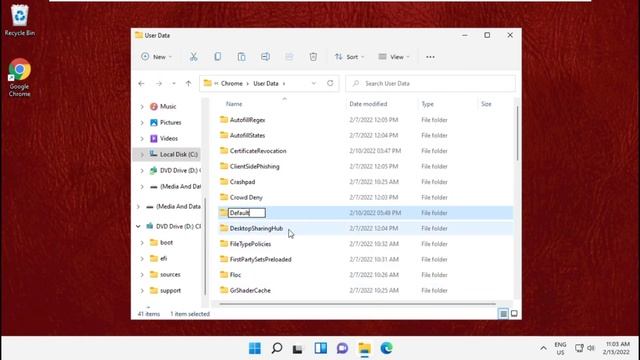Viewport: 640px width, 360px height.
Task: Expand the boot folder node
Action: coord(142,242)
